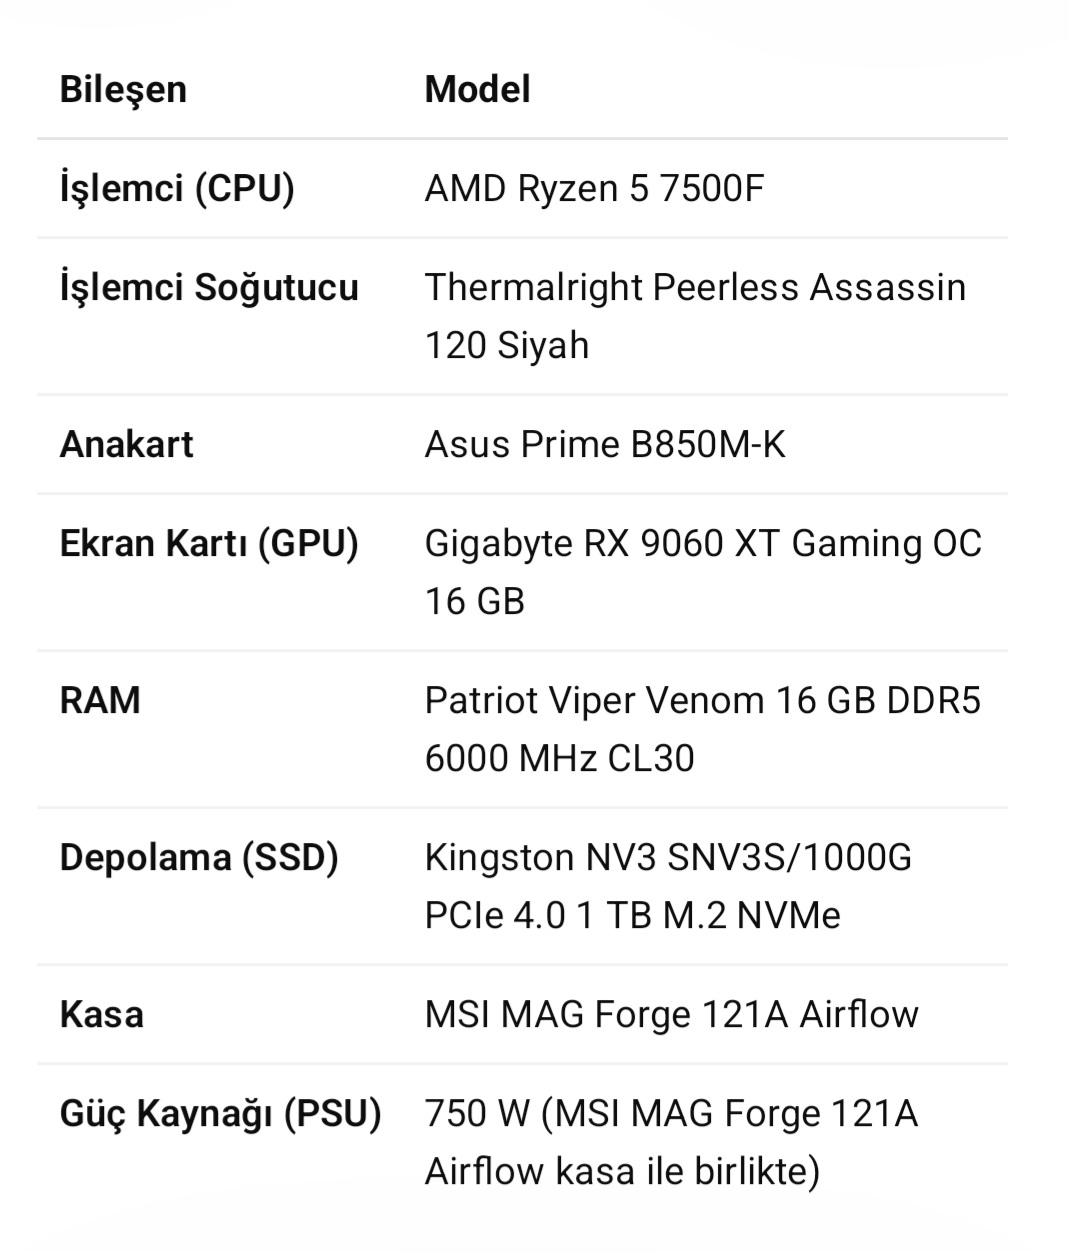Screen dimensions: 1069x1251
Task: Click Kingston NV3 SNV3S/1000G entry
Action: point(668,886)
